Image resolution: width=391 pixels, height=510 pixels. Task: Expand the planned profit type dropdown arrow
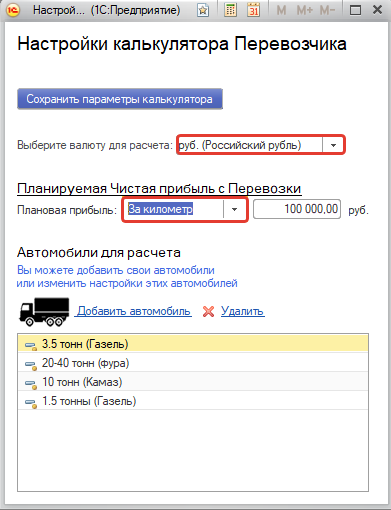[234, 210]
